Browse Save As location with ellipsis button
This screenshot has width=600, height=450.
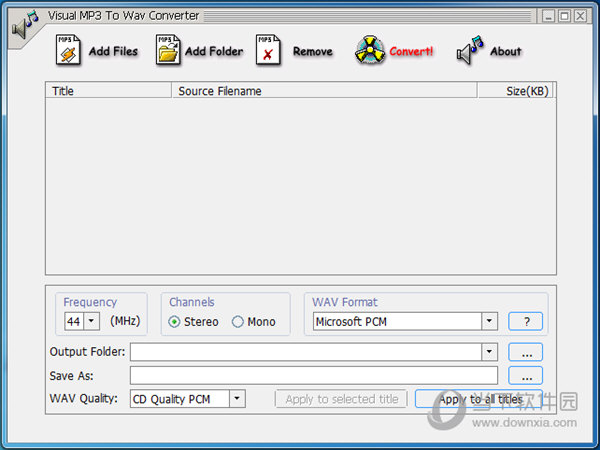coord(526,376)
